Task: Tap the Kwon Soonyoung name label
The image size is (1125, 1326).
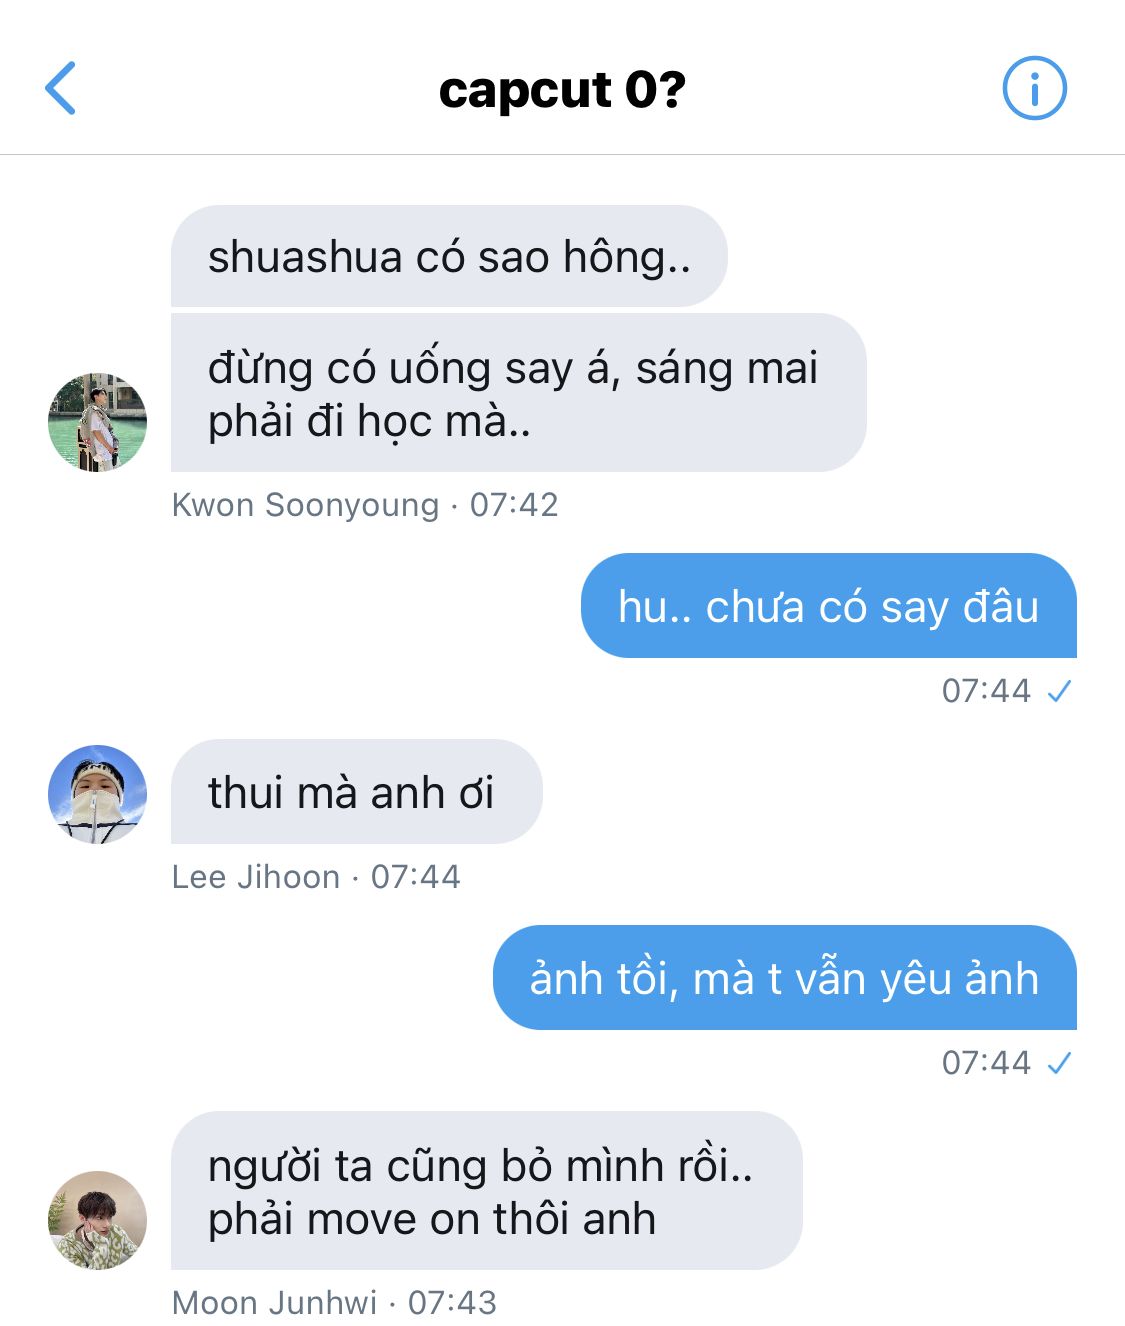Action: click(305, 504)
